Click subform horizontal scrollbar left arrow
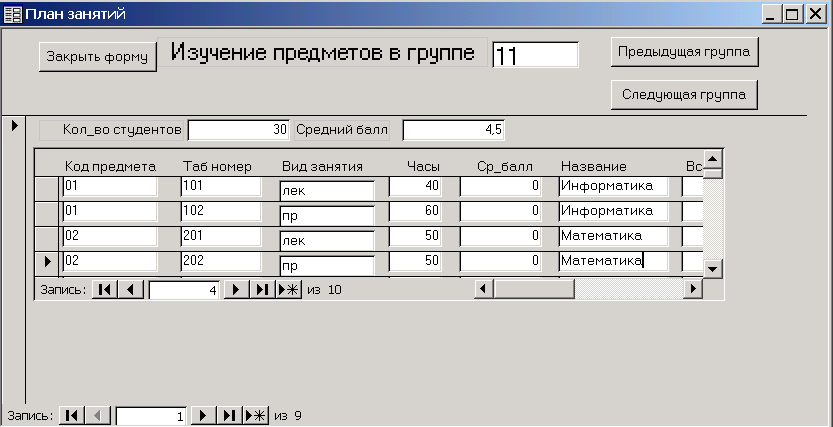 483,289
